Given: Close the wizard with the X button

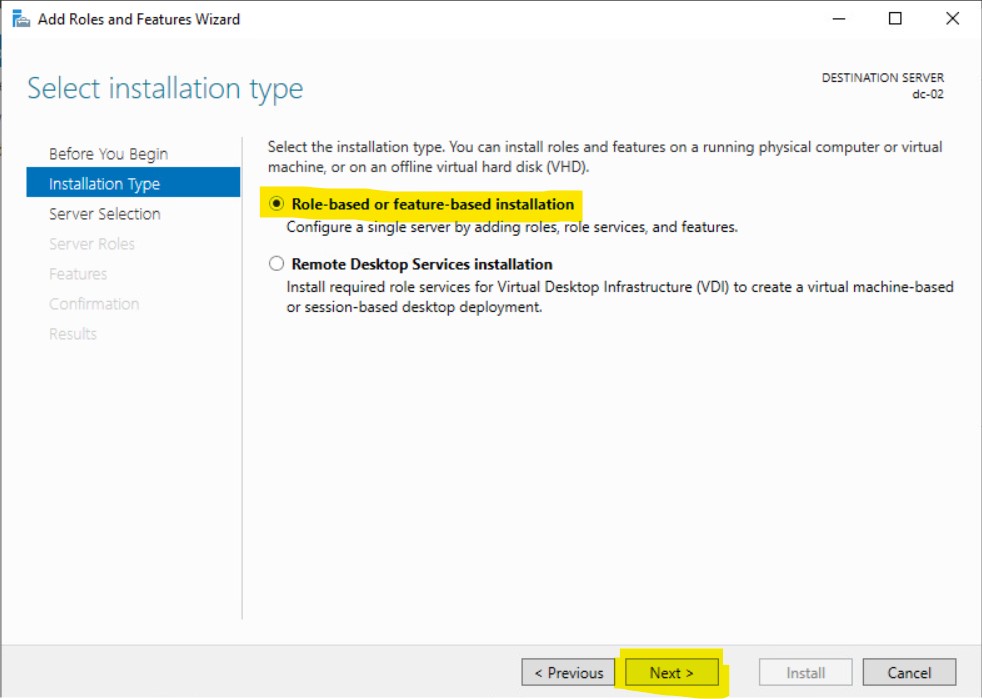Looking at the screenshot, I should pyautogui.click(x=952, y=19).
